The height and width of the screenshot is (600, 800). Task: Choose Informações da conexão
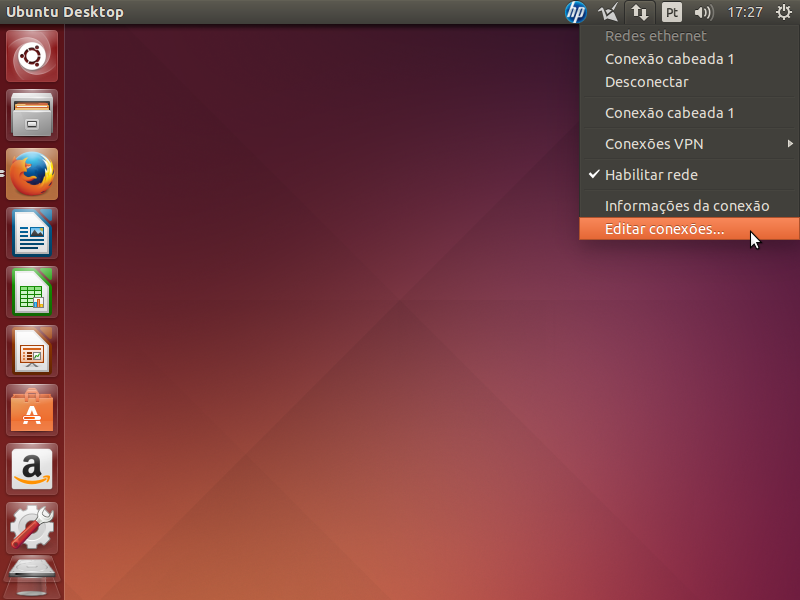pos(687,206)
